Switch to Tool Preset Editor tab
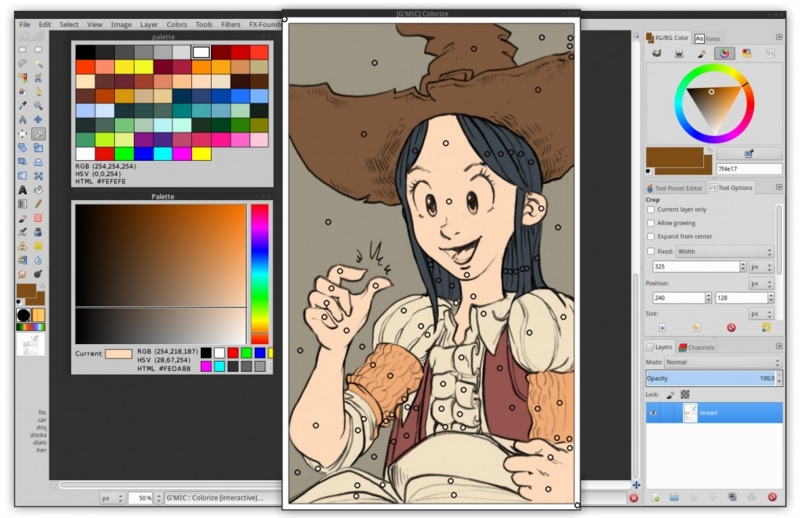 pos(674,188)
